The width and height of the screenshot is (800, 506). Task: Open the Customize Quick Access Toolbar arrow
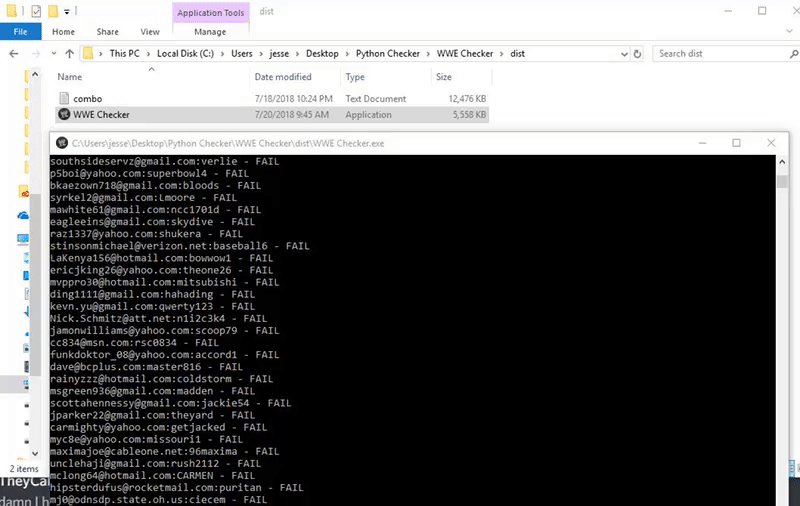click(x=67, y=11)
